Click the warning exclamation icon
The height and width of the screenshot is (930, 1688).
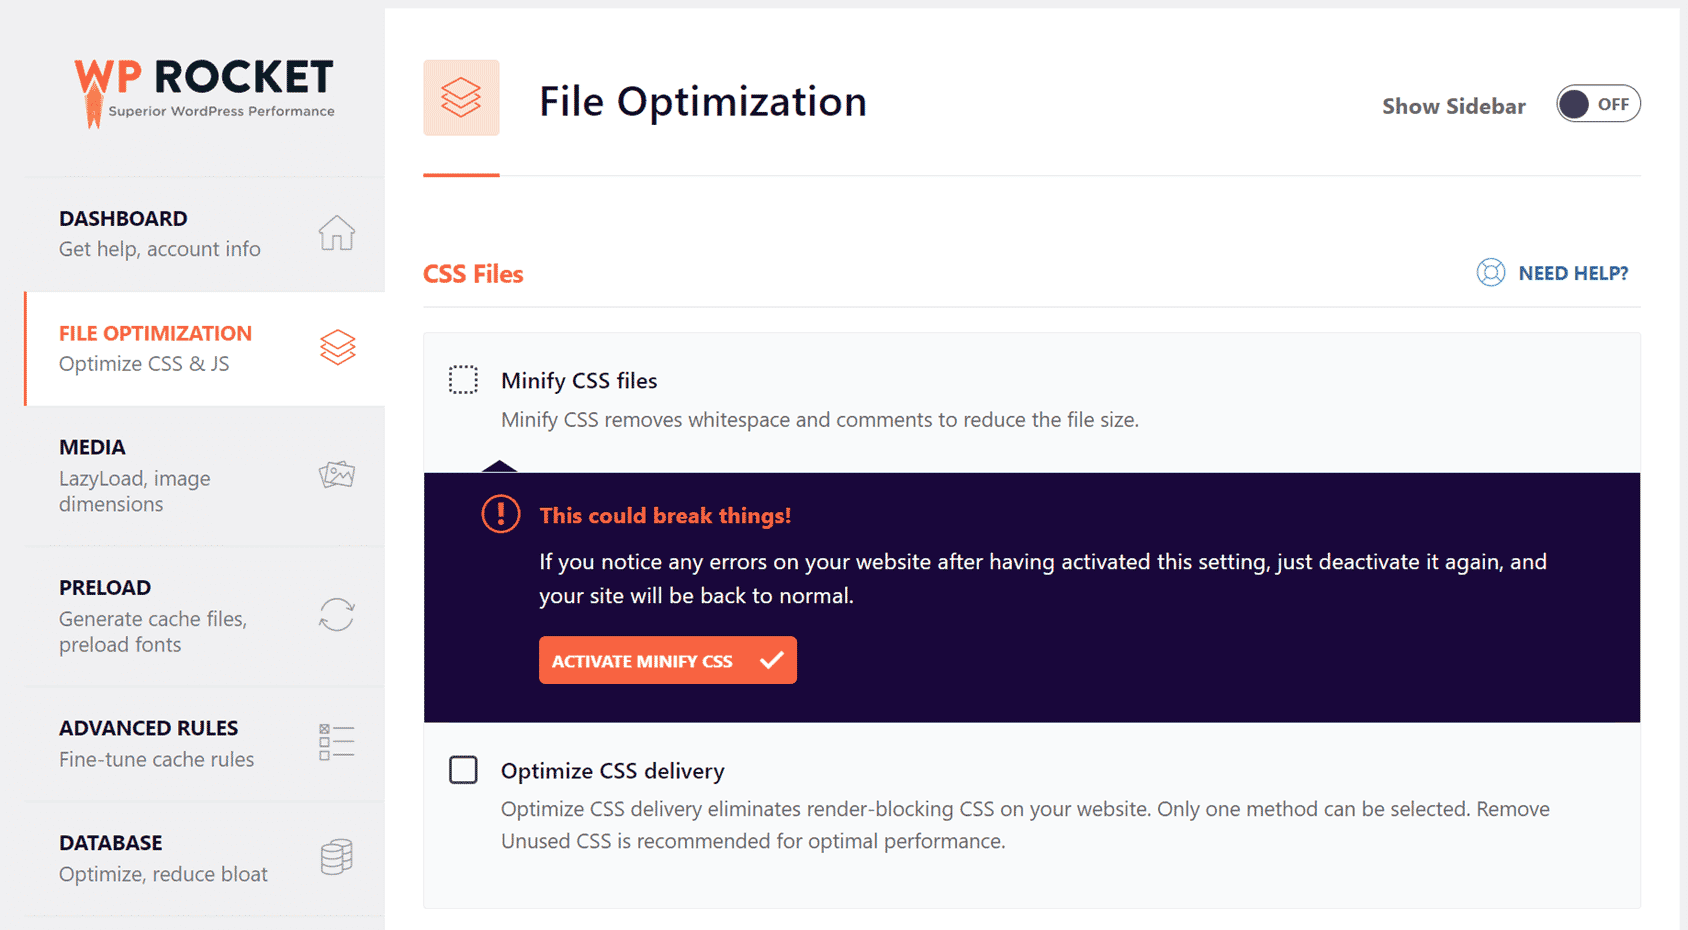[x=501, y=514]
